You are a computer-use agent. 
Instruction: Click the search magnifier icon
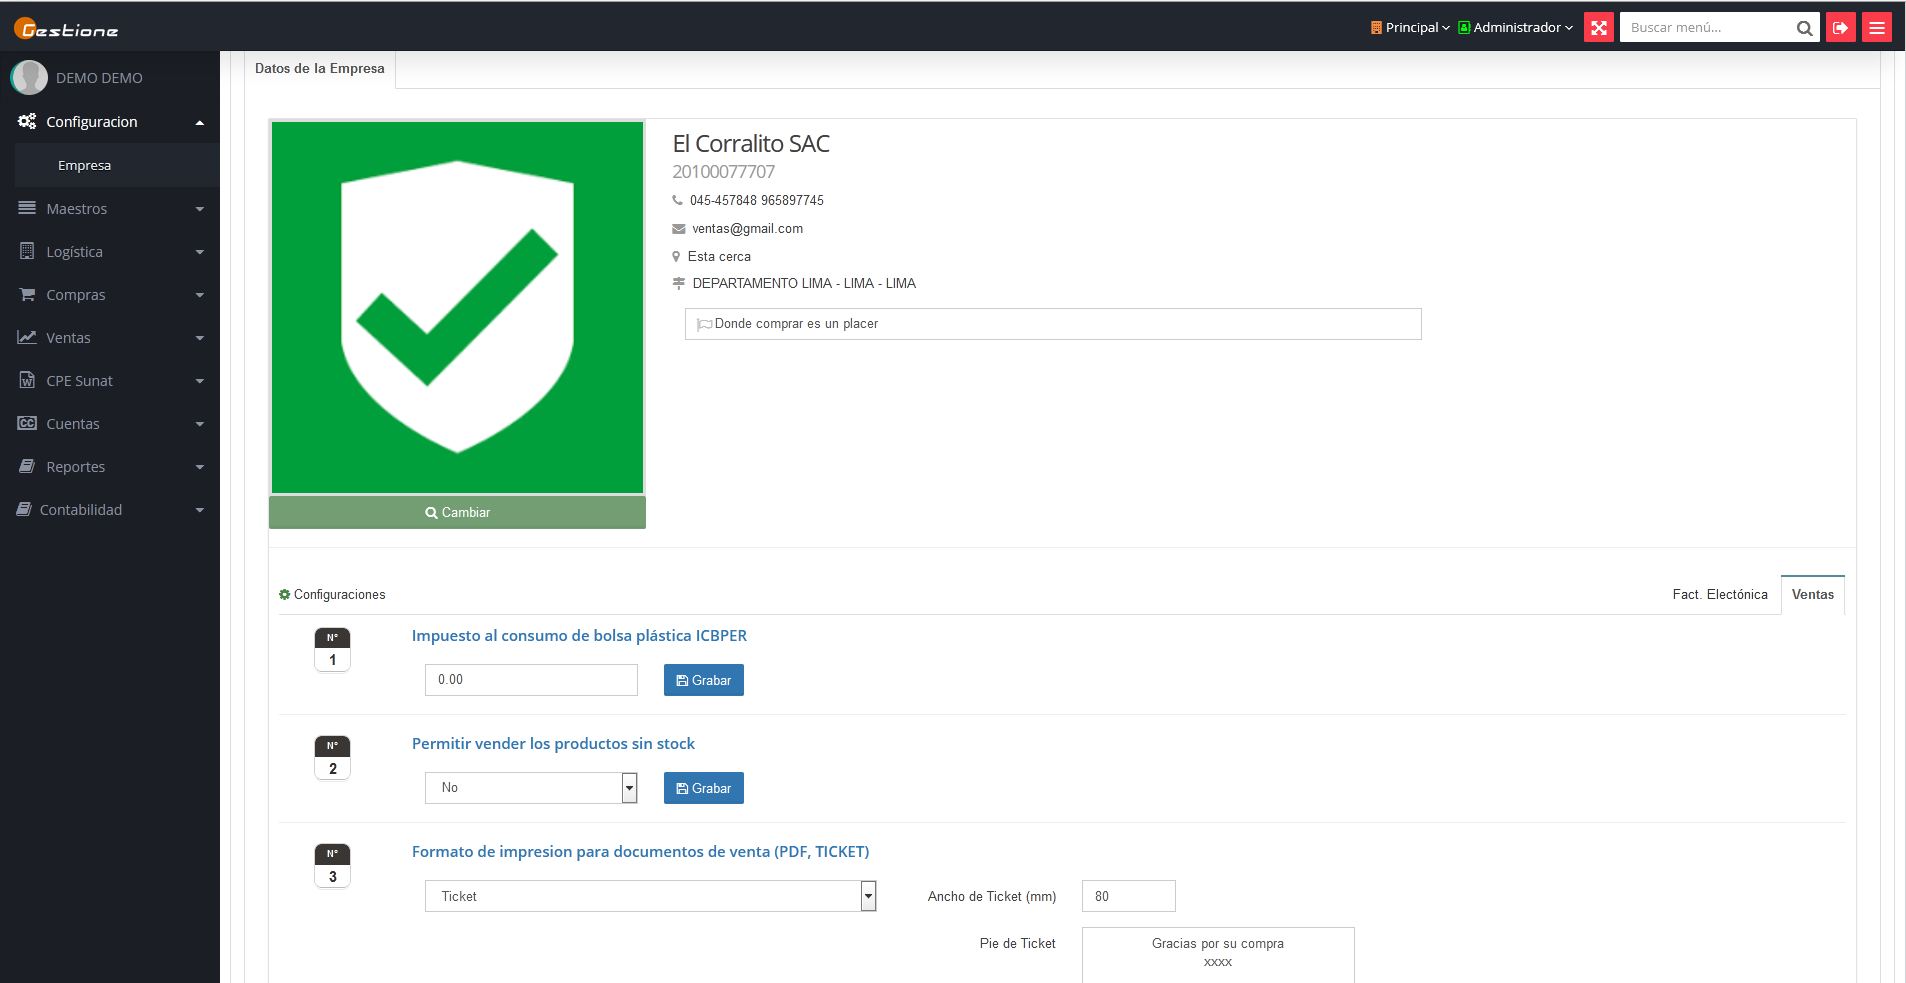coord(1804,28)
